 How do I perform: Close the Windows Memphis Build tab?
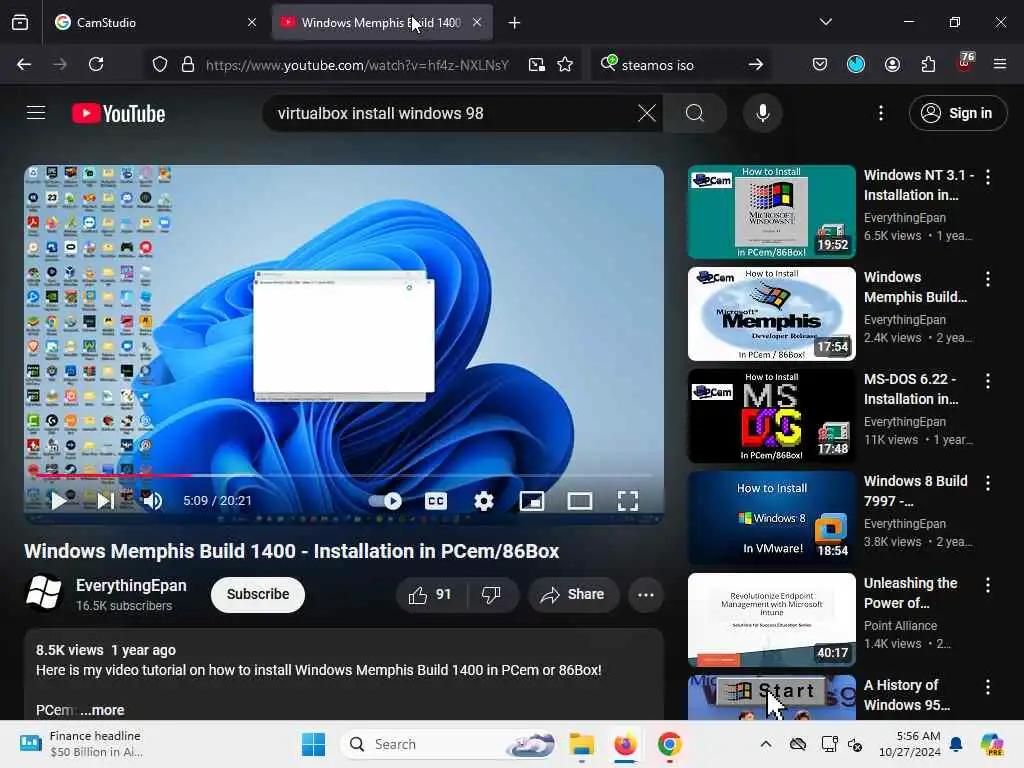tap(477, 22)
